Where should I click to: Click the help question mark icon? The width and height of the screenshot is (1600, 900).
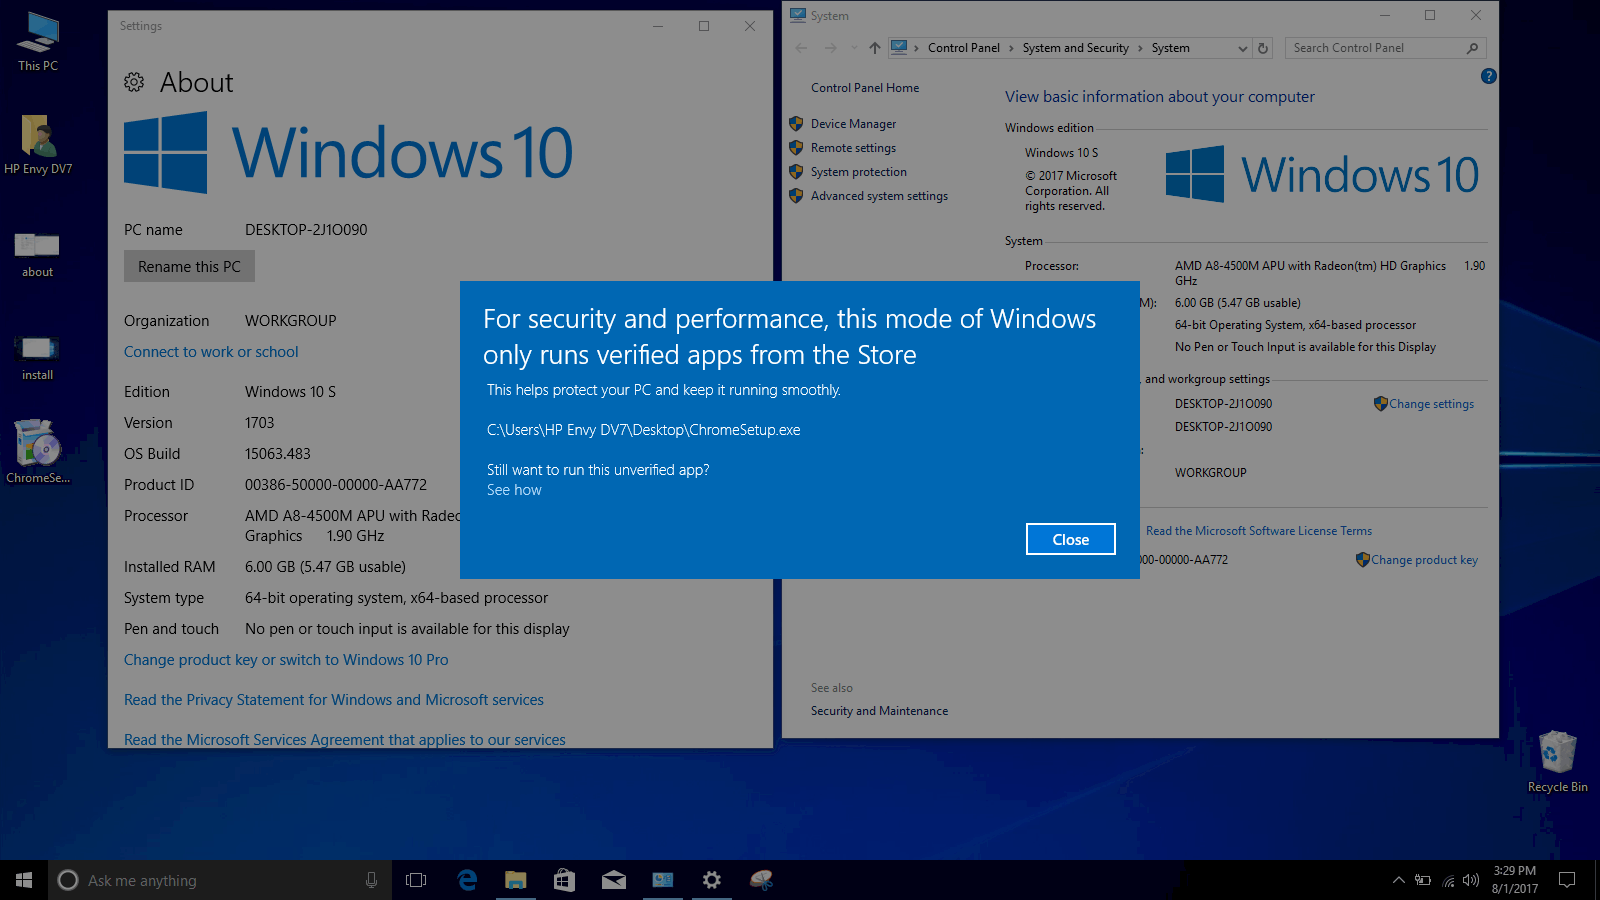point(1488,76)
